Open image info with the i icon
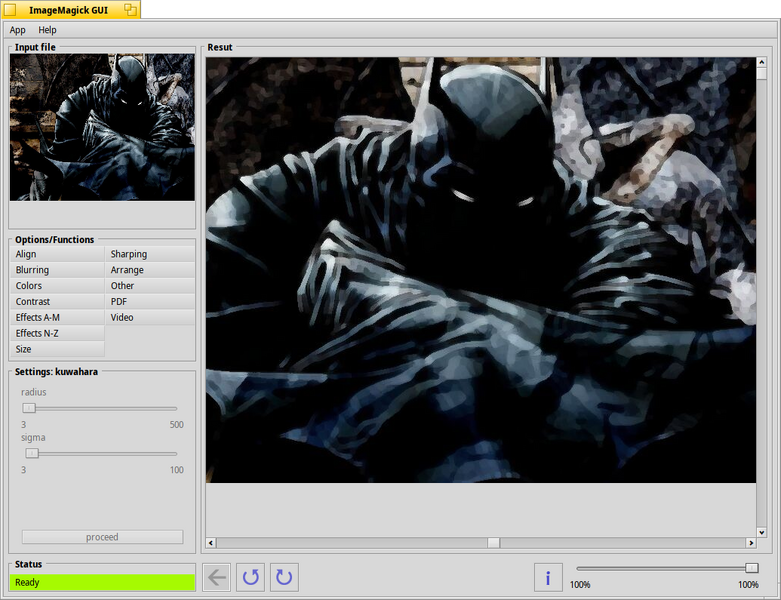Image resolution: width=781 pixels, height=600 pixels. click(548, 578)
